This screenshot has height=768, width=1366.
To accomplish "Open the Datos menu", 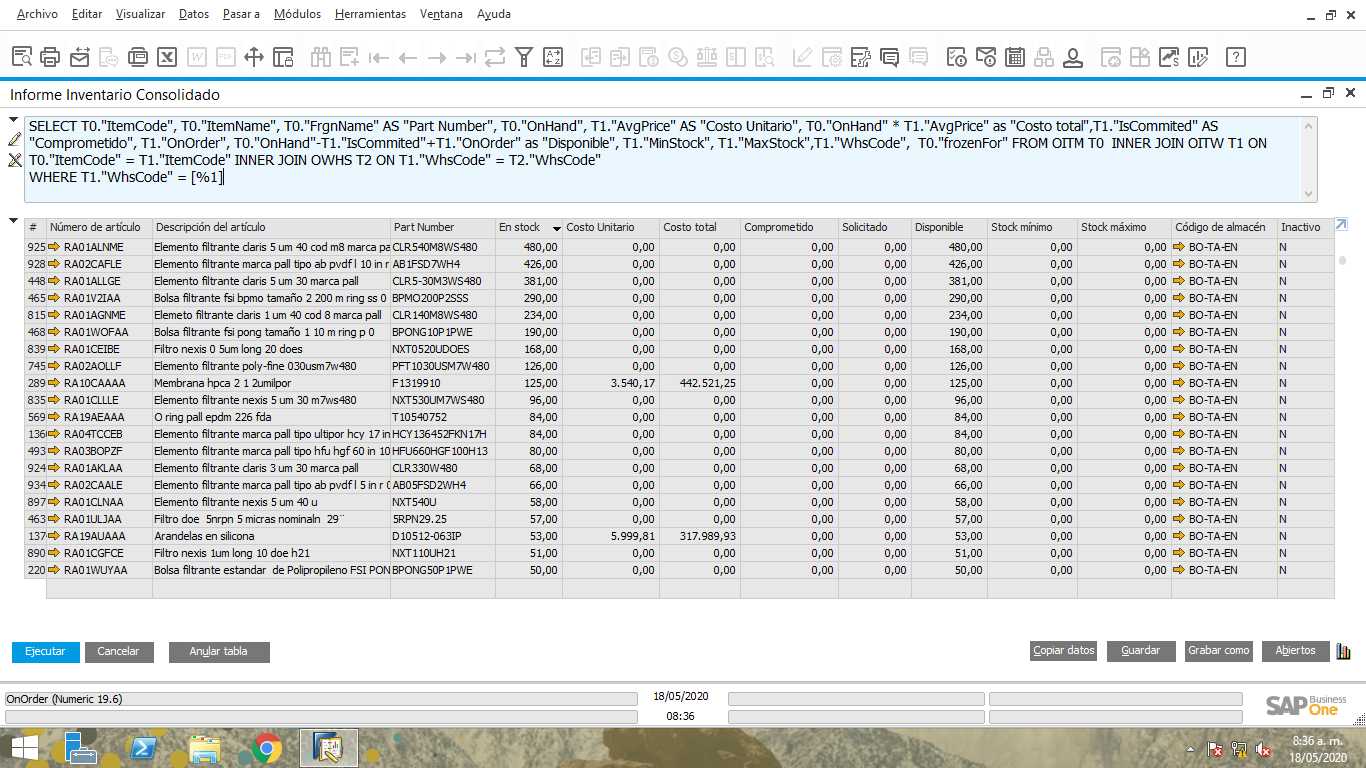I will pyautogui.click(x=194, y=14).
